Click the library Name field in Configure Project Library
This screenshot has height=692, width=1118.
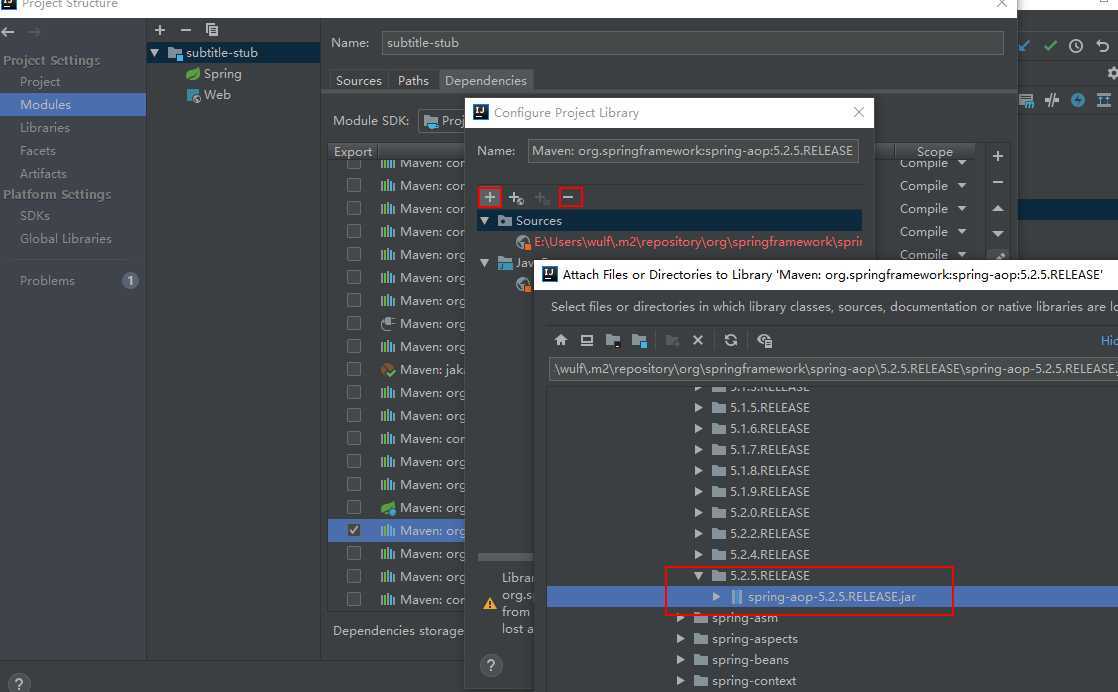point(693,151)
